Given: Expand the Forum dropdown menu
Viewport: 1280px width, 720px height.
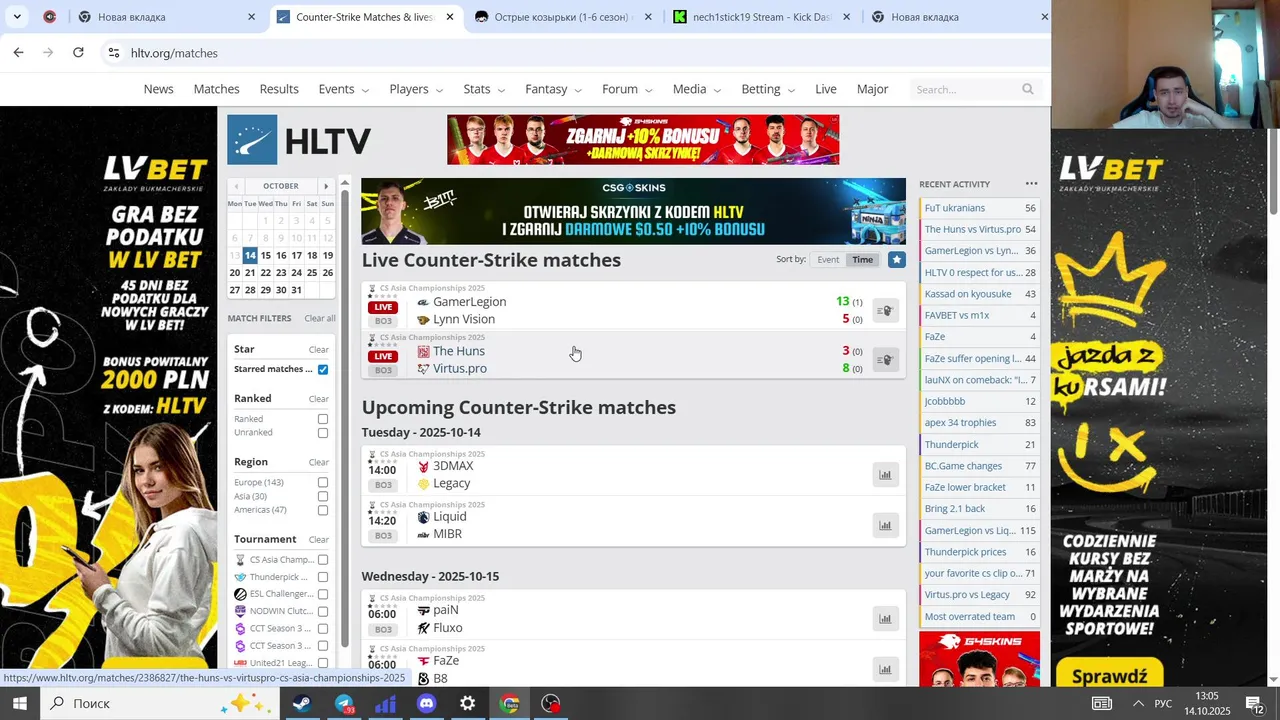Looking at the screenshot, I should (x=627, y=89).
